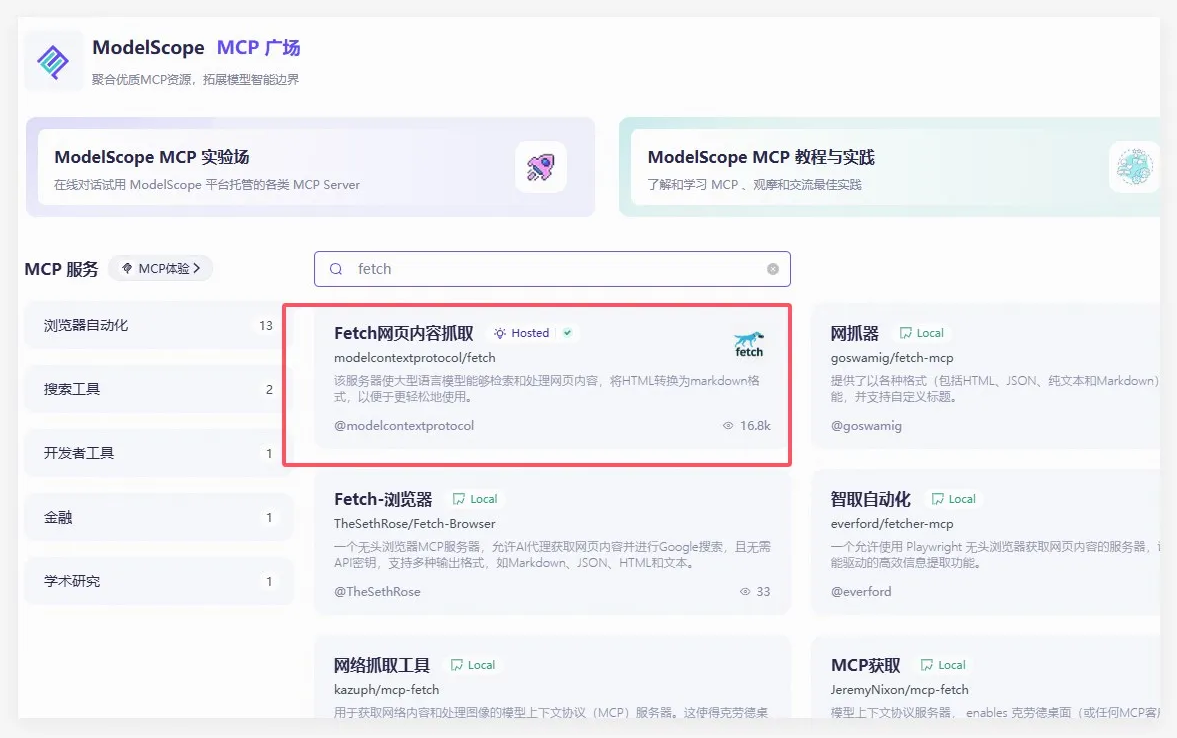This screenshot has height=738, width=1177.
Task: Click the rocket icon on MCP 实验场
Action: (x=540, y=167)
